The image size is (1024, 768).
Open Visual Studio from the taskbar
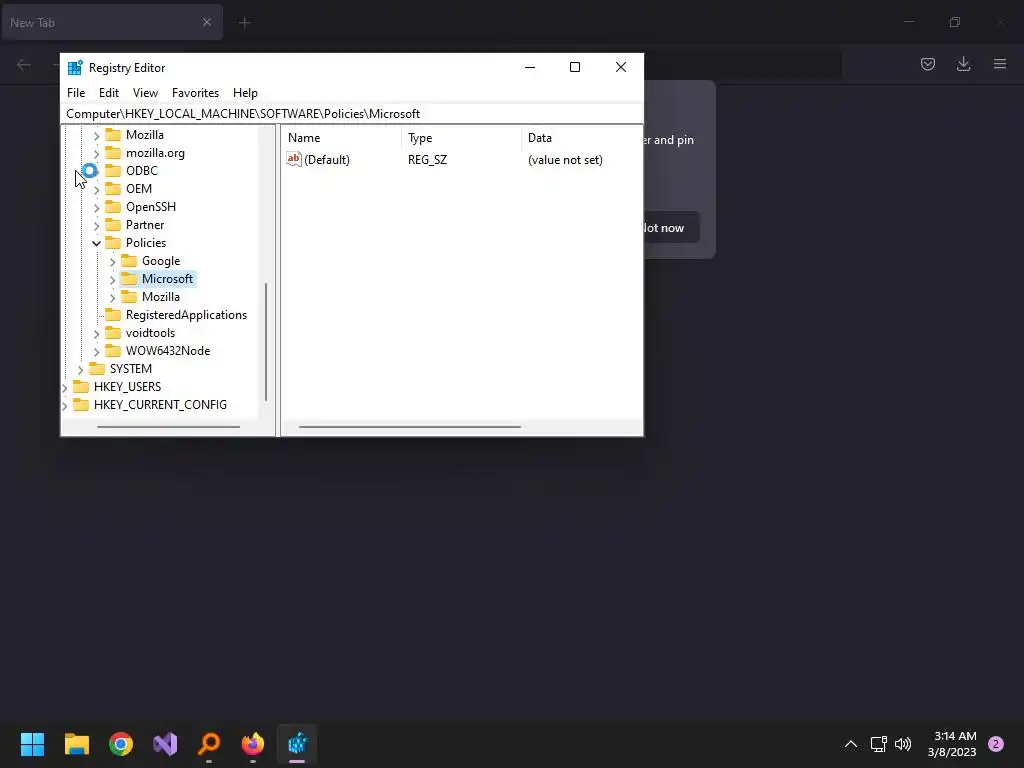pos(165,744)
